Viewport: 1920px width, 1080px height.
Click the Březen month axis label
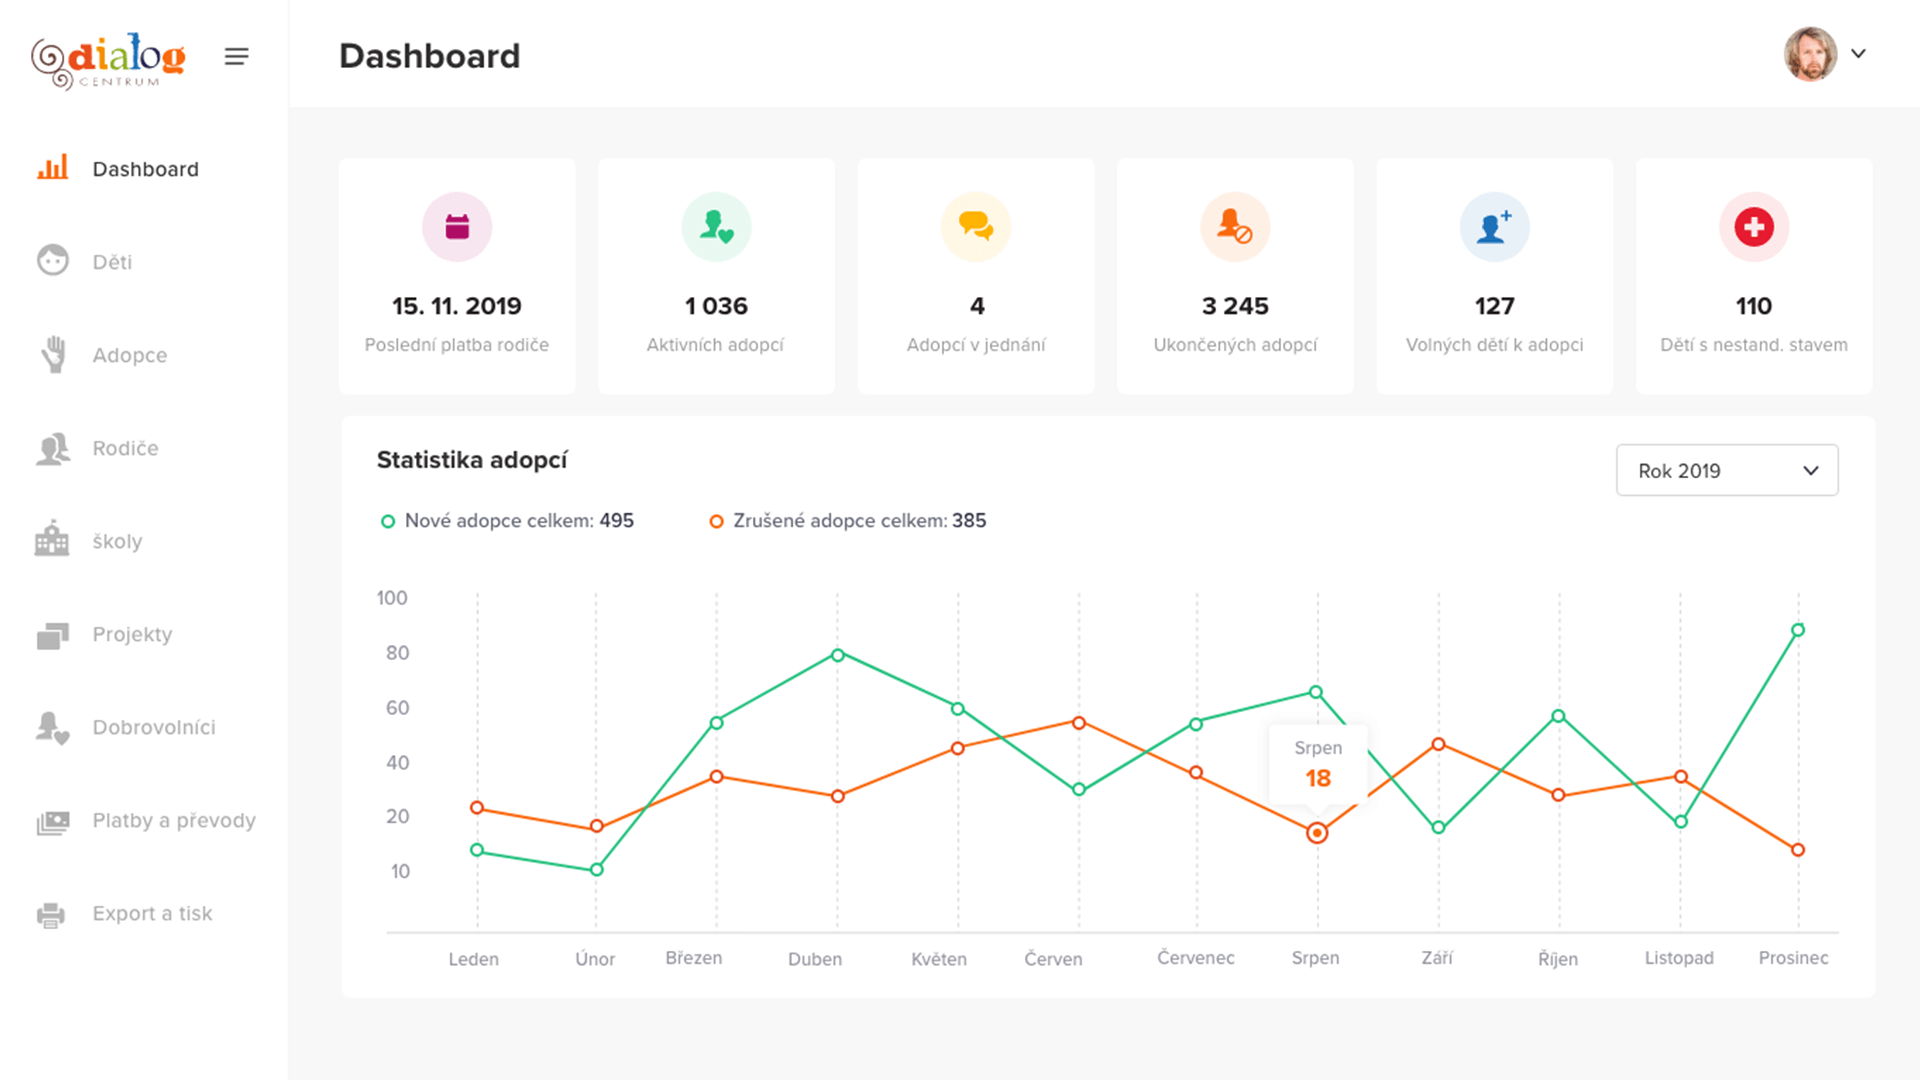click(694, 958)
